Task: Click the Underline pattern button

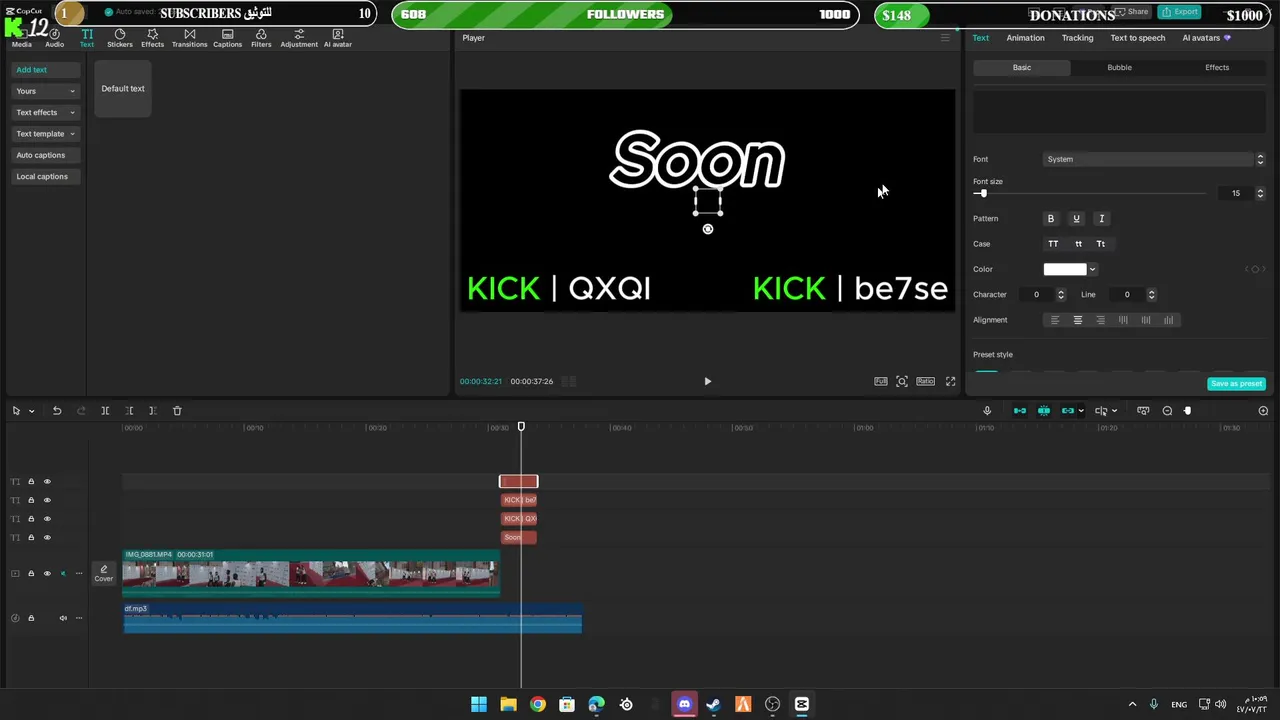Action: pyautogui.click(x=1076, y=218)
